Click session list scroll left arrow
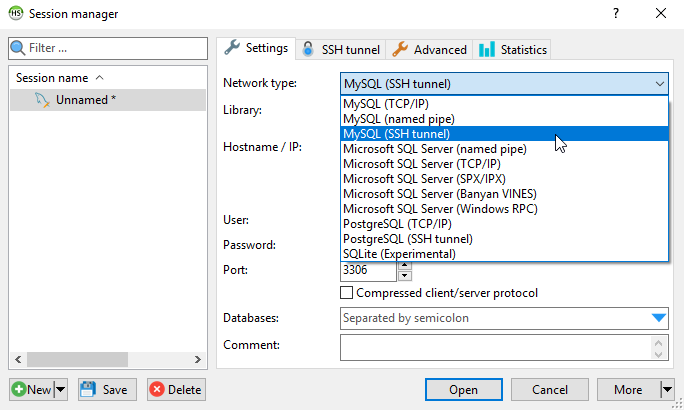Image resolution: width=684 pixels, height=410 pixels. (18, 359)
